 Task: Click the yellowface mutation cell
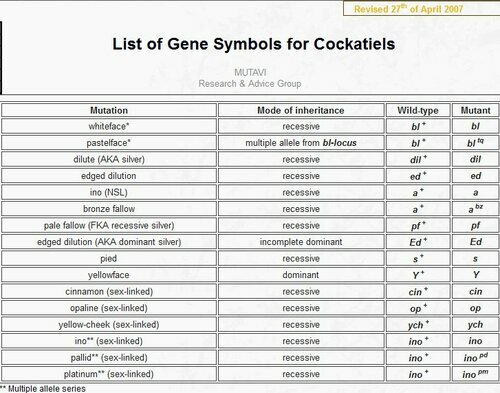coord(109,275)
